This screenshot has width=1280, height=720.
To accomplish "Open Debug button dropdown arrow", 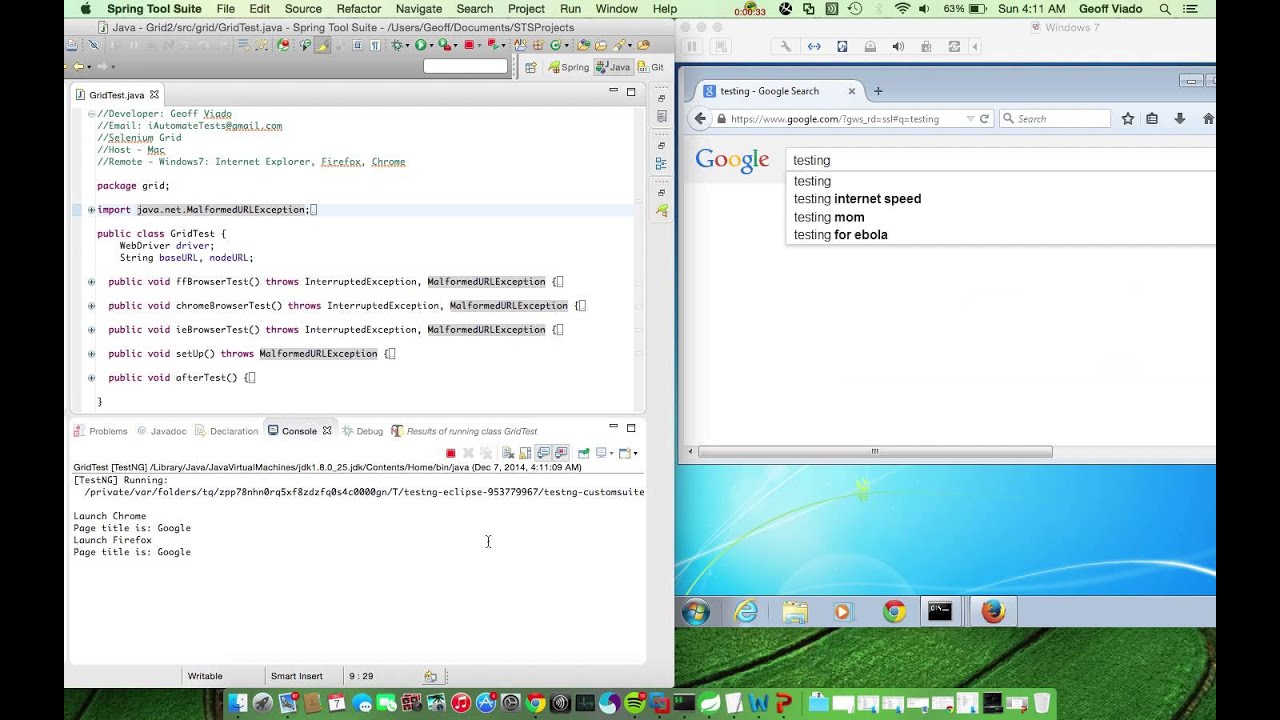I will click(x=408, y=46).
